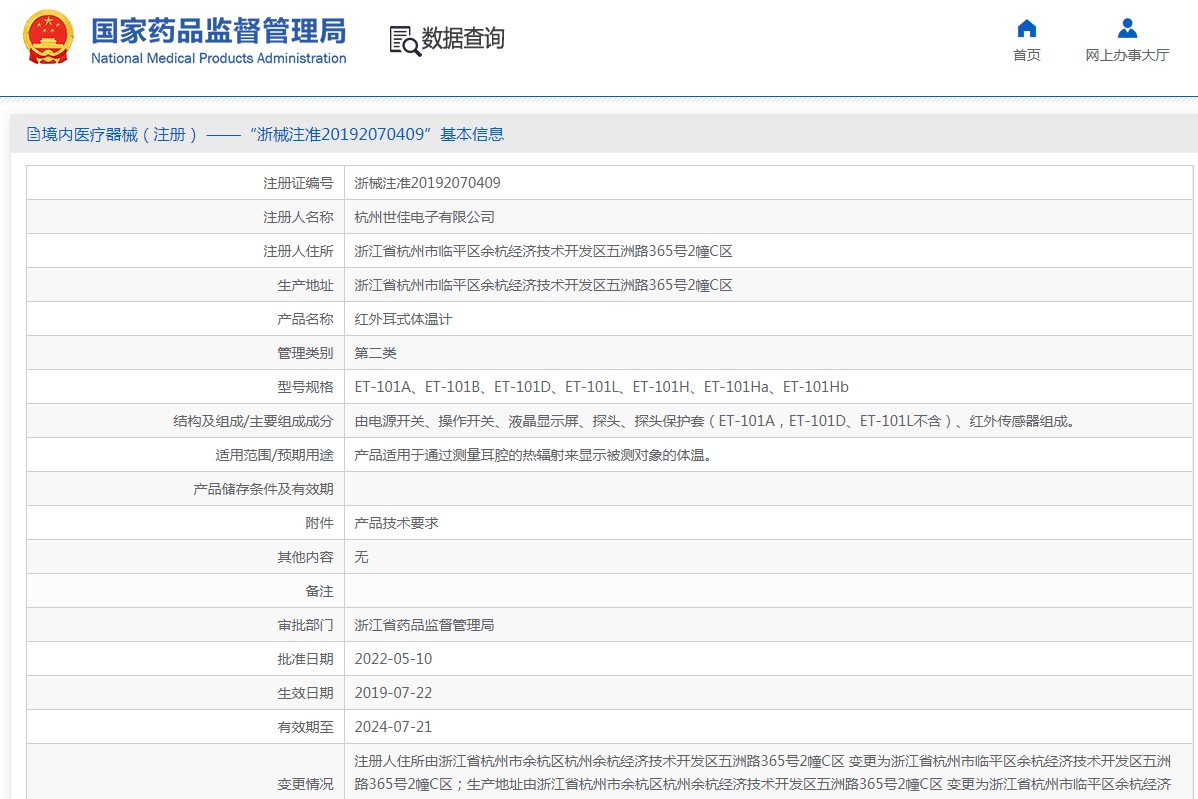The image size is (1198, 799).
Task: Select approval date 2022-05-10
Action: pos(393,658)
